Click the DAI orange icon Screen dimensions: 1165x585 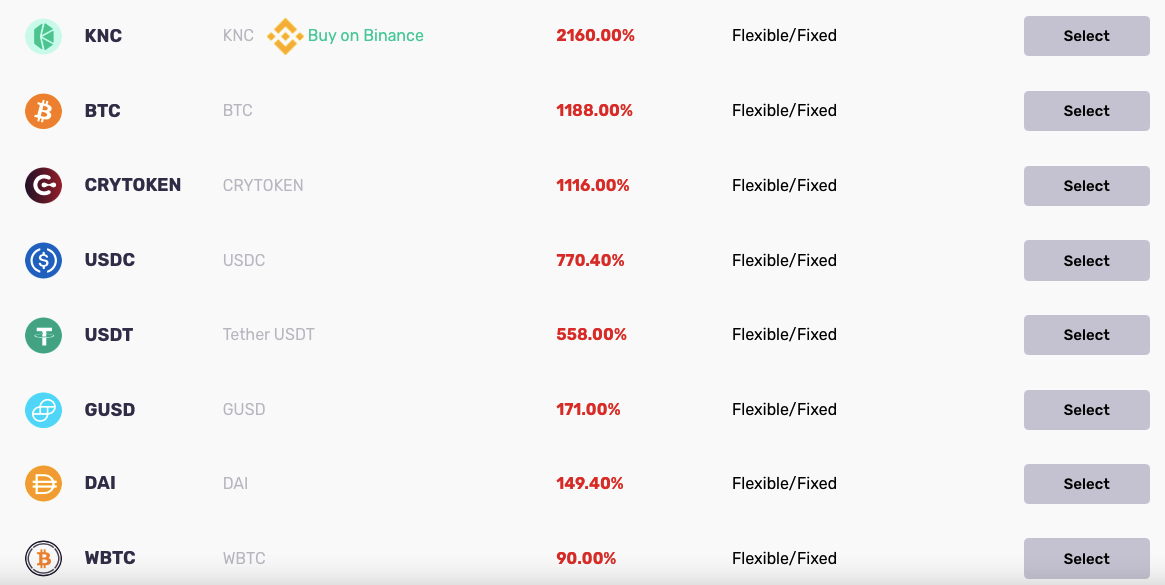(x=43, y=483)
